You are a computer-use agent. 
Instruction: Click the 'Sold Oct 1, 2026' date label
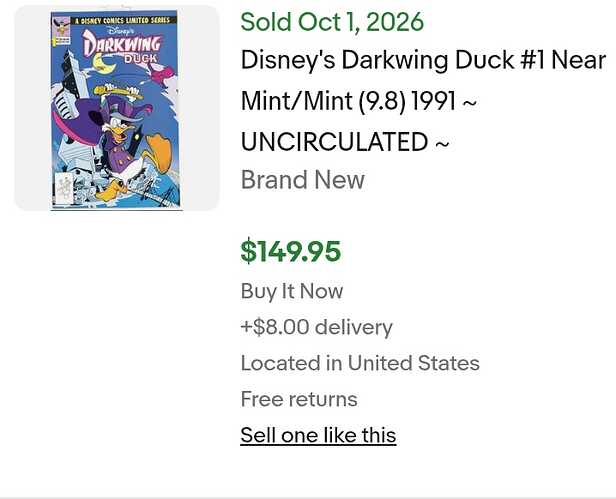coord(332,22)
